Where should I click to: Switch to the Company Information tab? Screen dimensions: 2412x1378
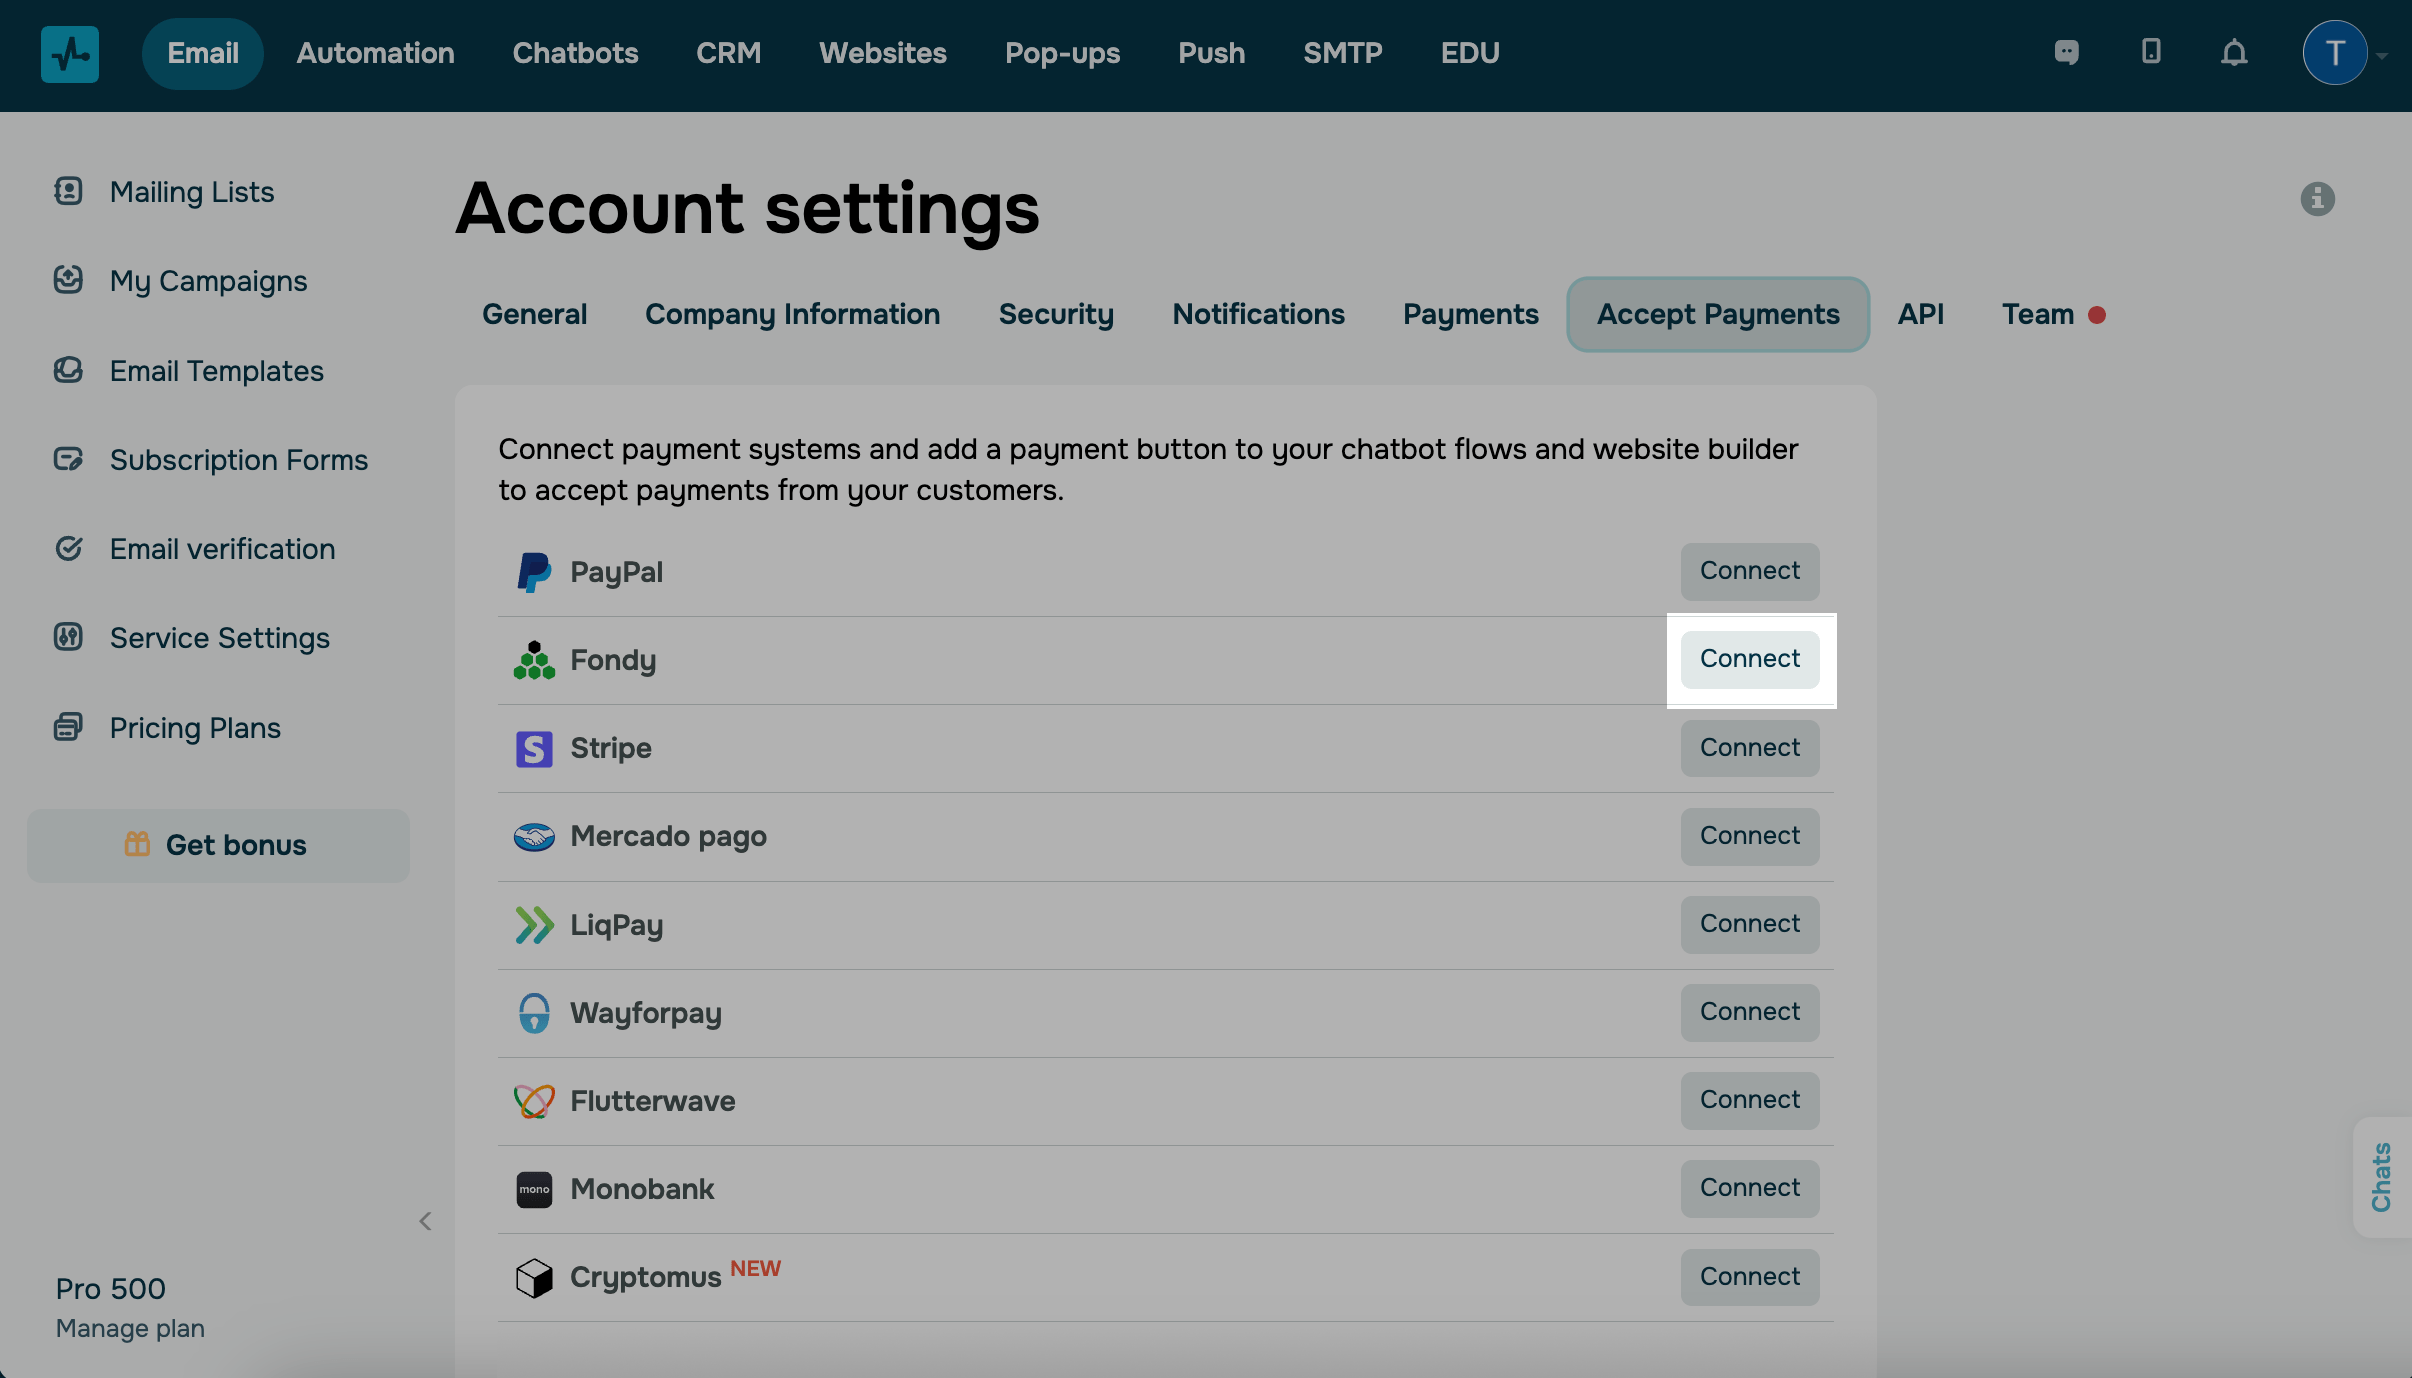point(793,314)
